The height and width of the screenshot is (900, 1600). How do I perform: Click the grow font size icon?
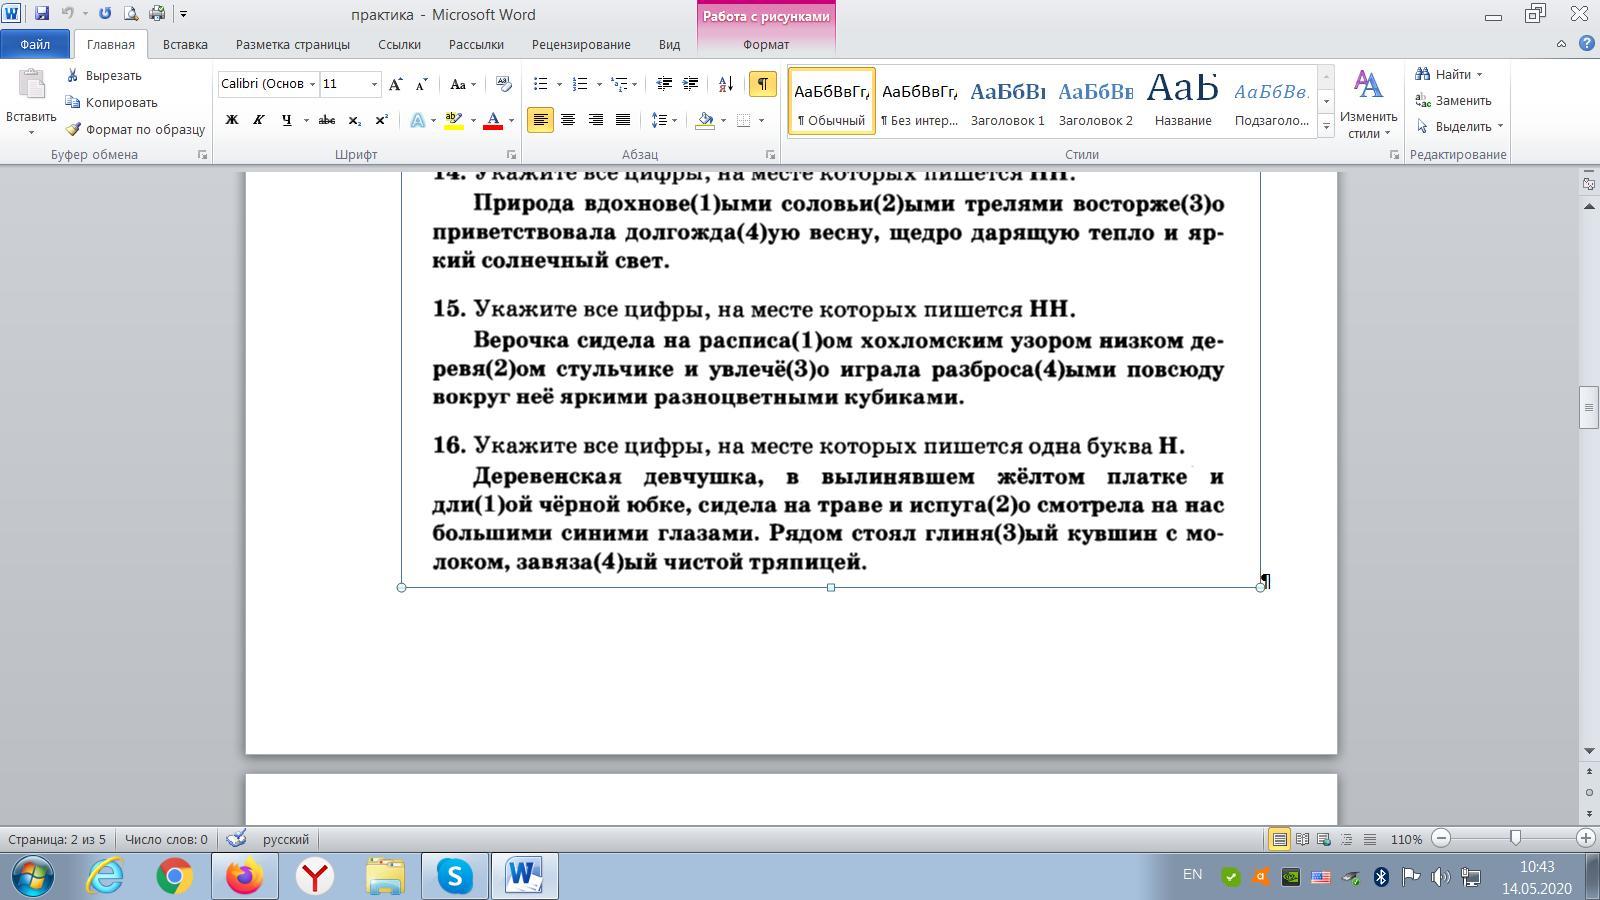coord(396,84)
